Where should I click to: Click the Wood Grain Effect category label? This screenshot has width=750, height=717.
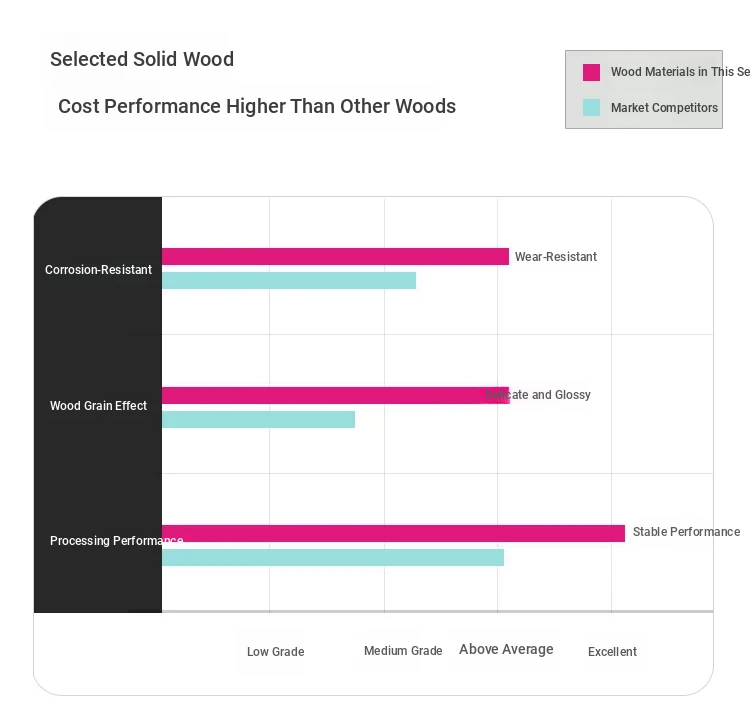98,406
